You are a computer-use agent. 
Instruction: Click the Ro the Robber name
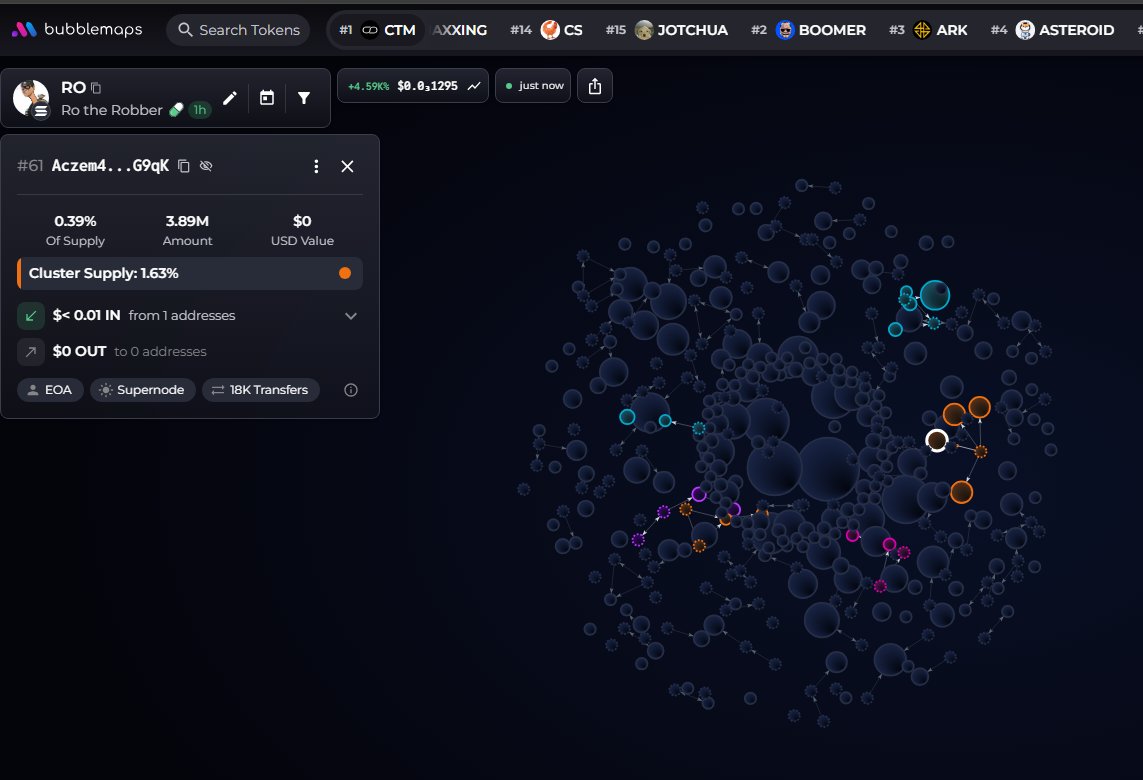pyautogui.click(x=112, y=110)
